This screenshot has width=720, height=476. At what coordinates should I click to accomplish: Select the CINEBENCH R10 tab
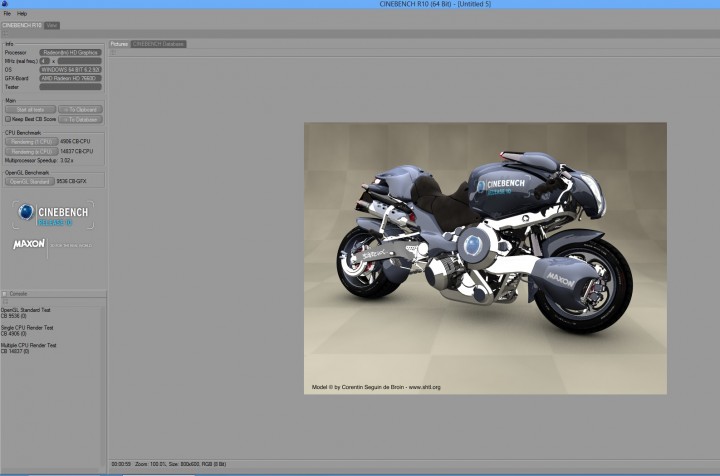coord(22,24)
